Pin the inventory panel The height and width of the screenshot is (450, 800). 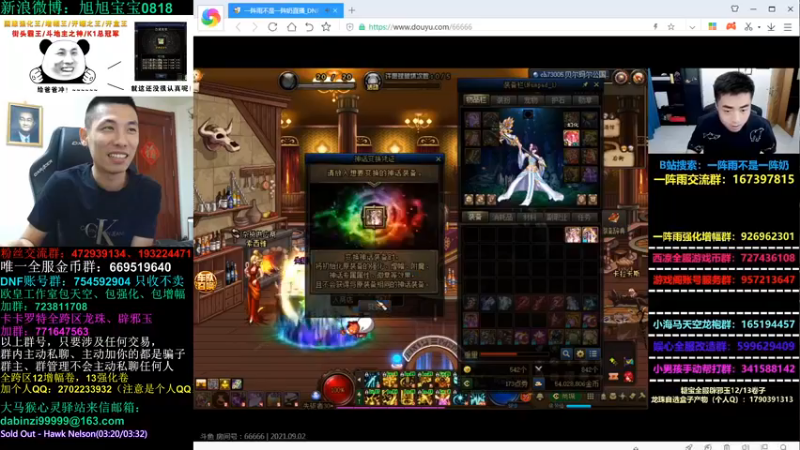point(585,85)
